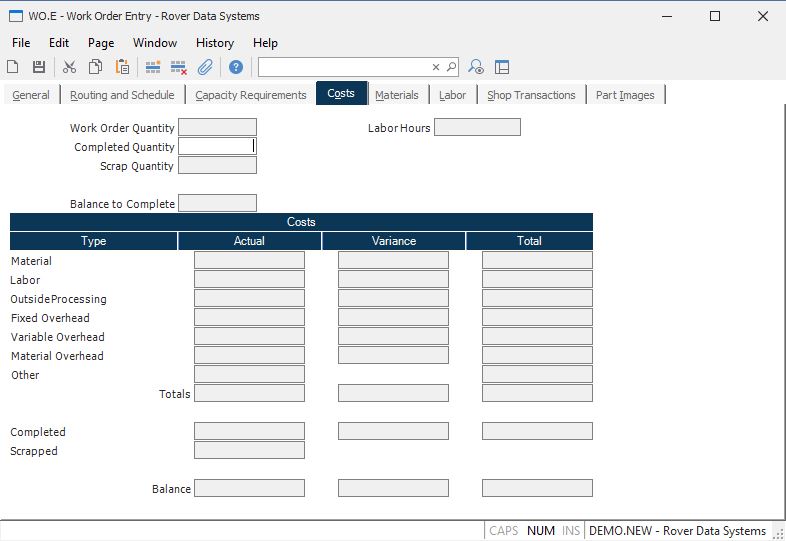Click the Labor Hours field
Viewport: 786px width, 541px height.
[x=477, y=127]
